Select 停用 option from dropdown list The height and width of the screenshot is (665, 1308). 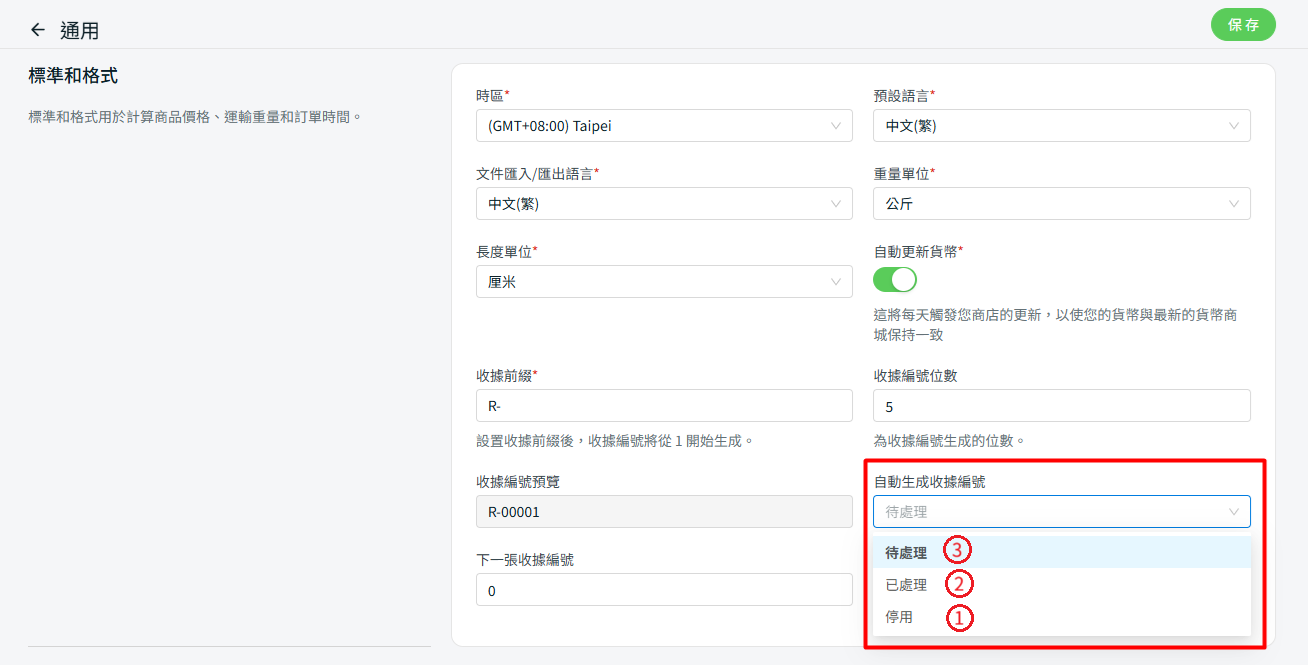(x=899, y=617)
